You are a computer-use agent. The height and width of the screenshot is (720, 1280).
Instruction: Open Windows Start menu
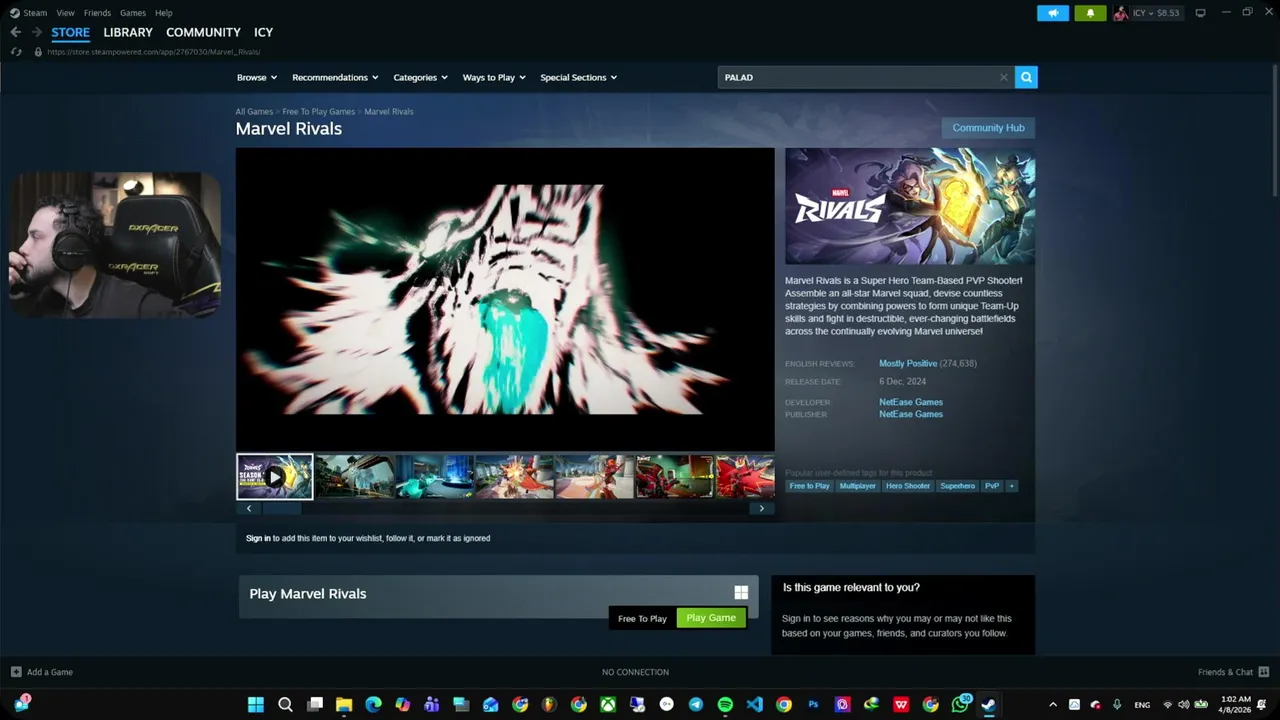[256, 704]
